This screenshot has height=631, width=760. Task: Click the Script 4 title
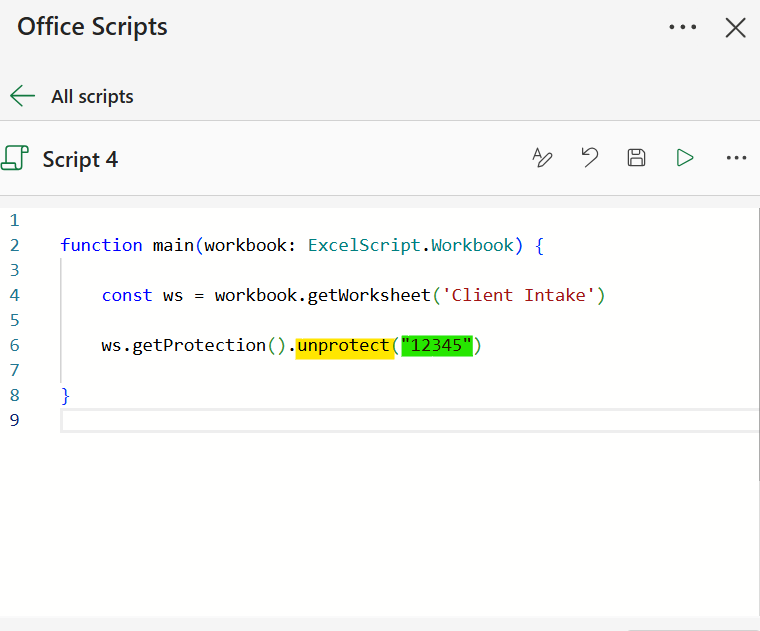80,159
